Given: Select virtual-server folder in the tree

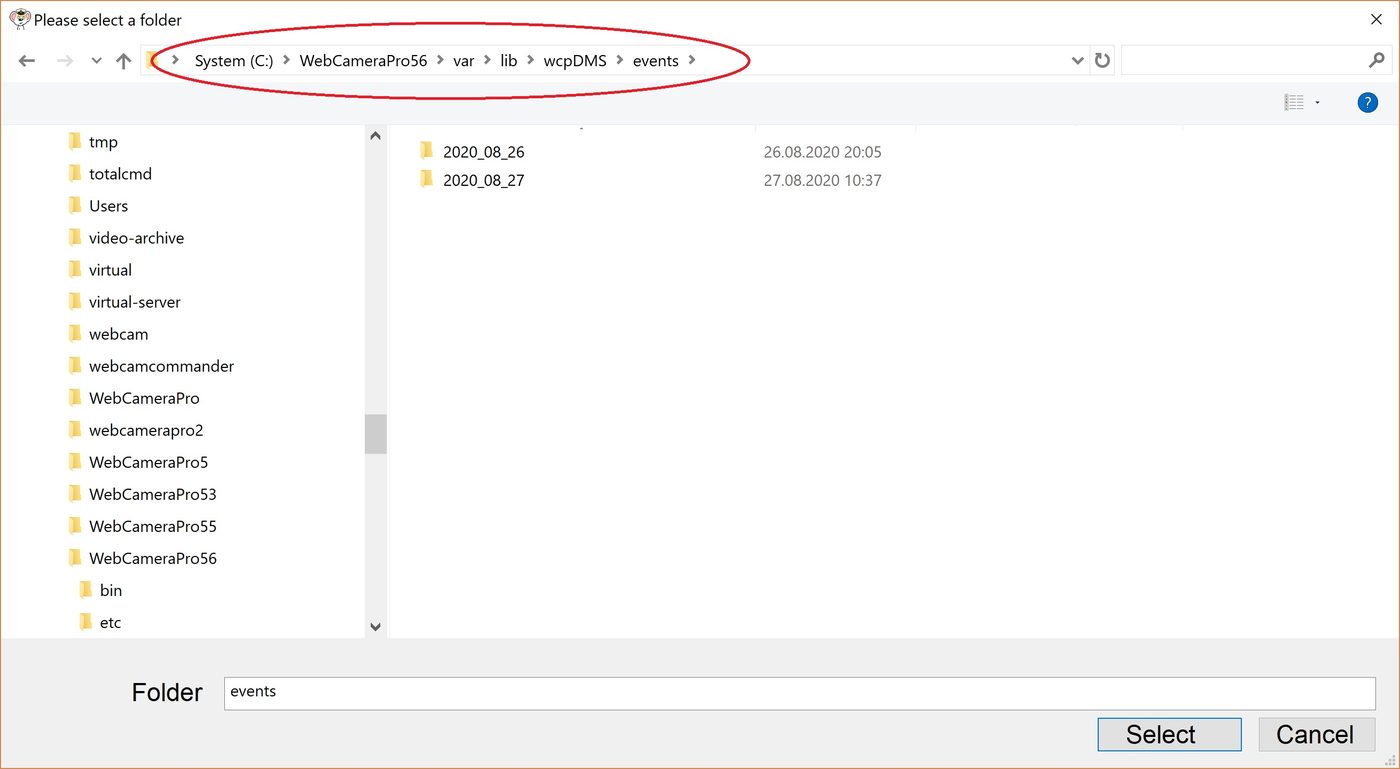Looking at the screenshot, I should click(135, 302).
